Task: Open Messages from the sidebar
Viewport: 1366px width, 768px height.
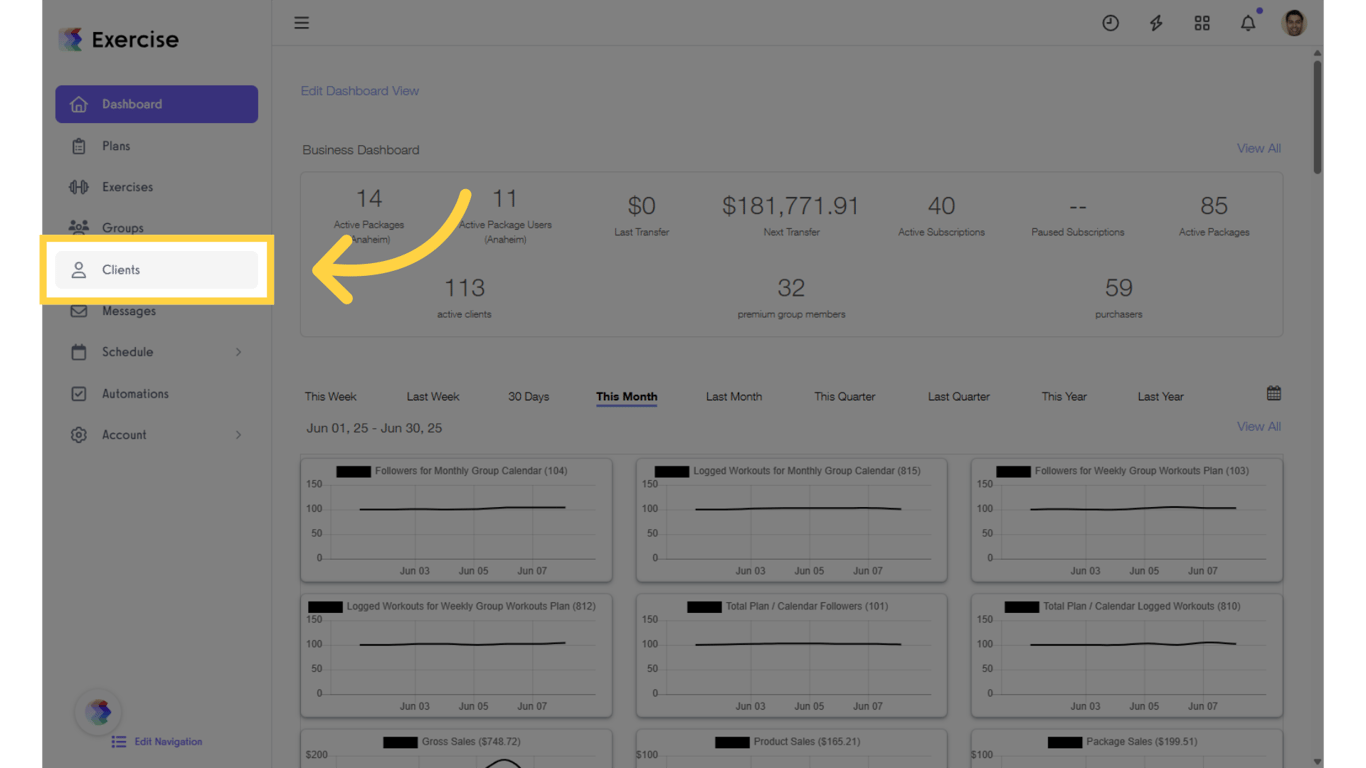Action: [128, 310]
